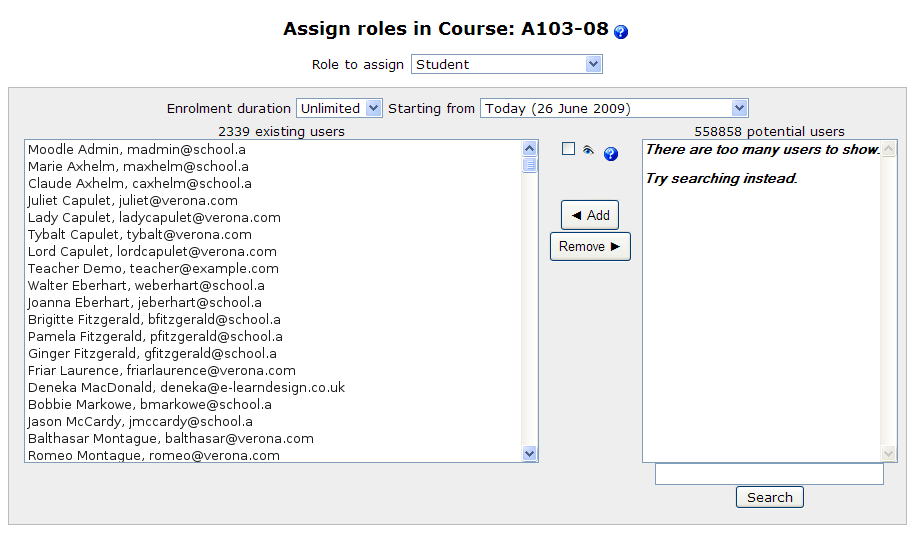The image size is (915, 534).
Task: Tick the hidden assignment checkbox
Action: point(569,149)
